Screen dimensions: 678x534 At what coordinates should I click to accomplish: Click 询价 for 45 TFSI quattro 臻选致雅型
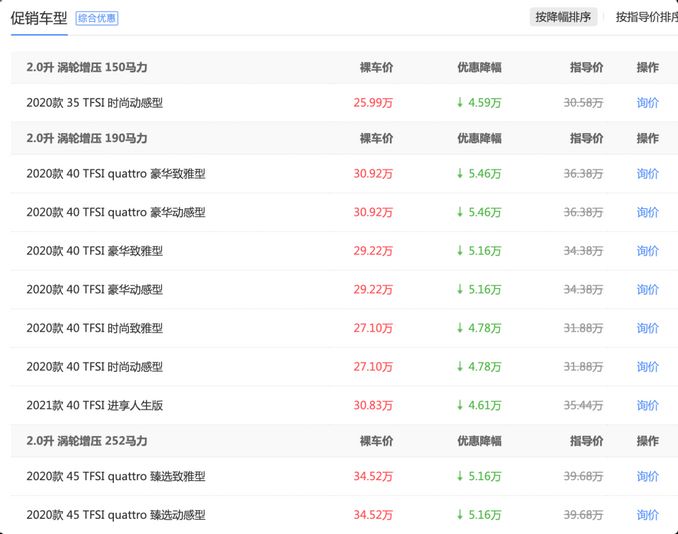pos(647,476)
